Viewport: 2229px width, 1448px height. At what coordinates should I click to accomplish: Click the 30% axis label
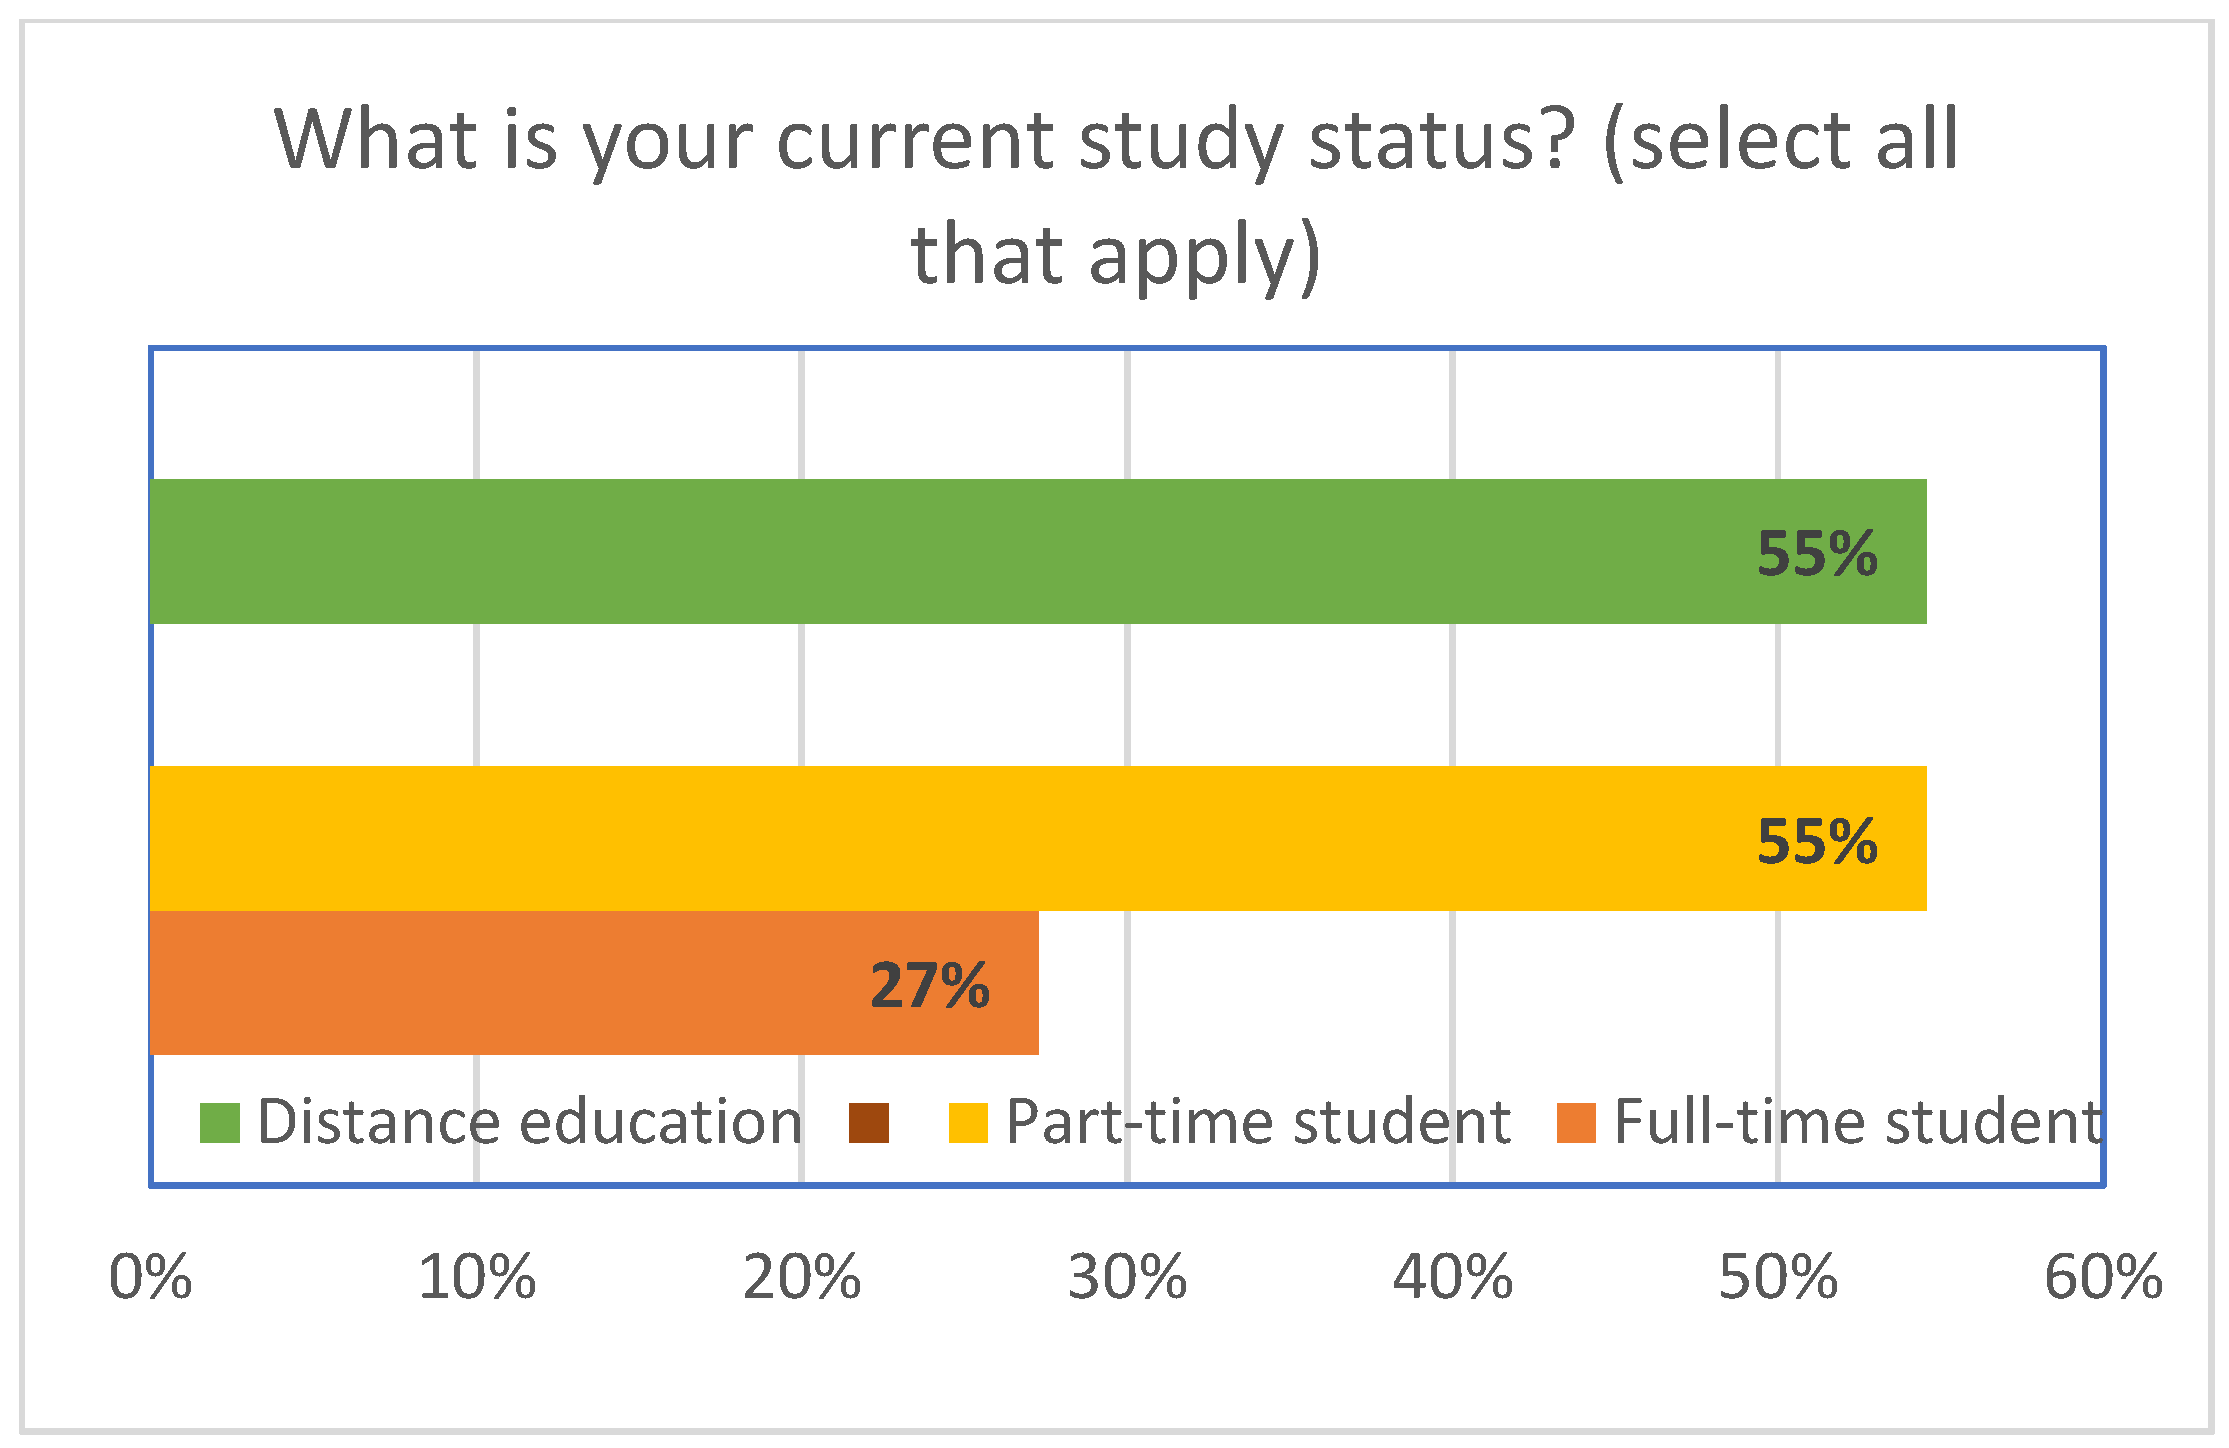click(1127, 1277)
